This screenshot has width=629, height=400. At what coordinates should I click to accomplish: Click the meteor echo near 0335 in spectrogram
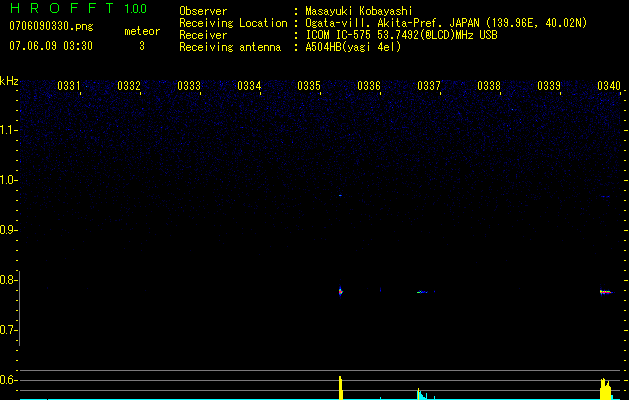click(341, 291)
